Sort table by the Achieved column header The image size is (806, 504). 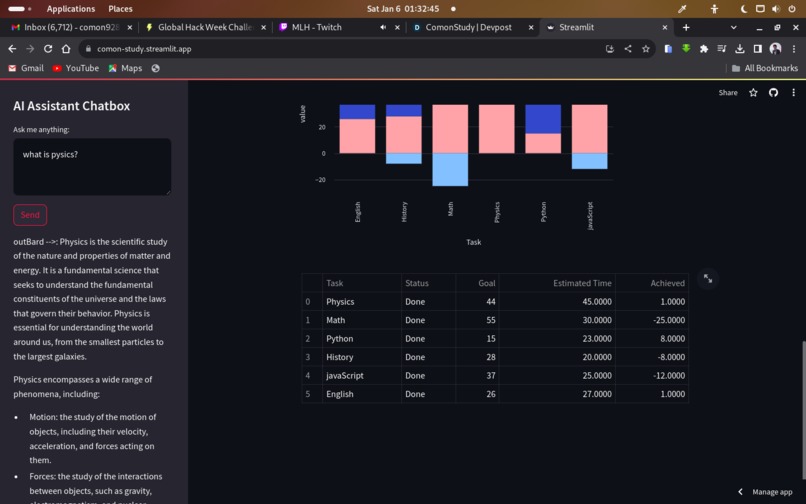click(652, 283)
